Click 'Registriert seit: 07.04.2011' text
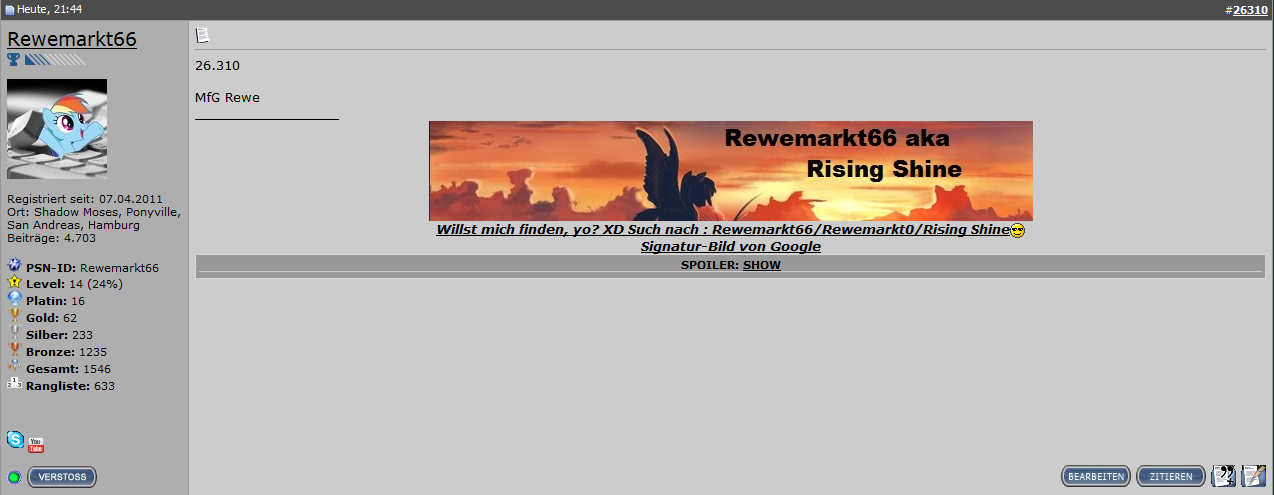This screenshot has width=1274, height=495. 85,199
